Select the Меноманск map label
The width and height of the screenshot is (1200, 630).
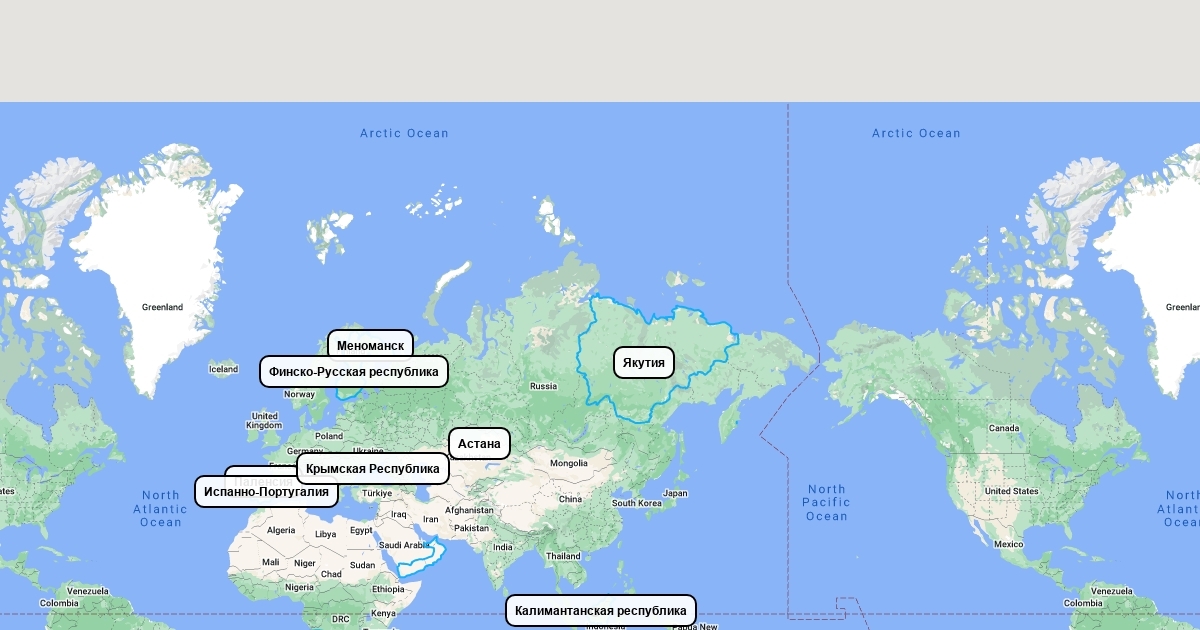tap(370, 346)
